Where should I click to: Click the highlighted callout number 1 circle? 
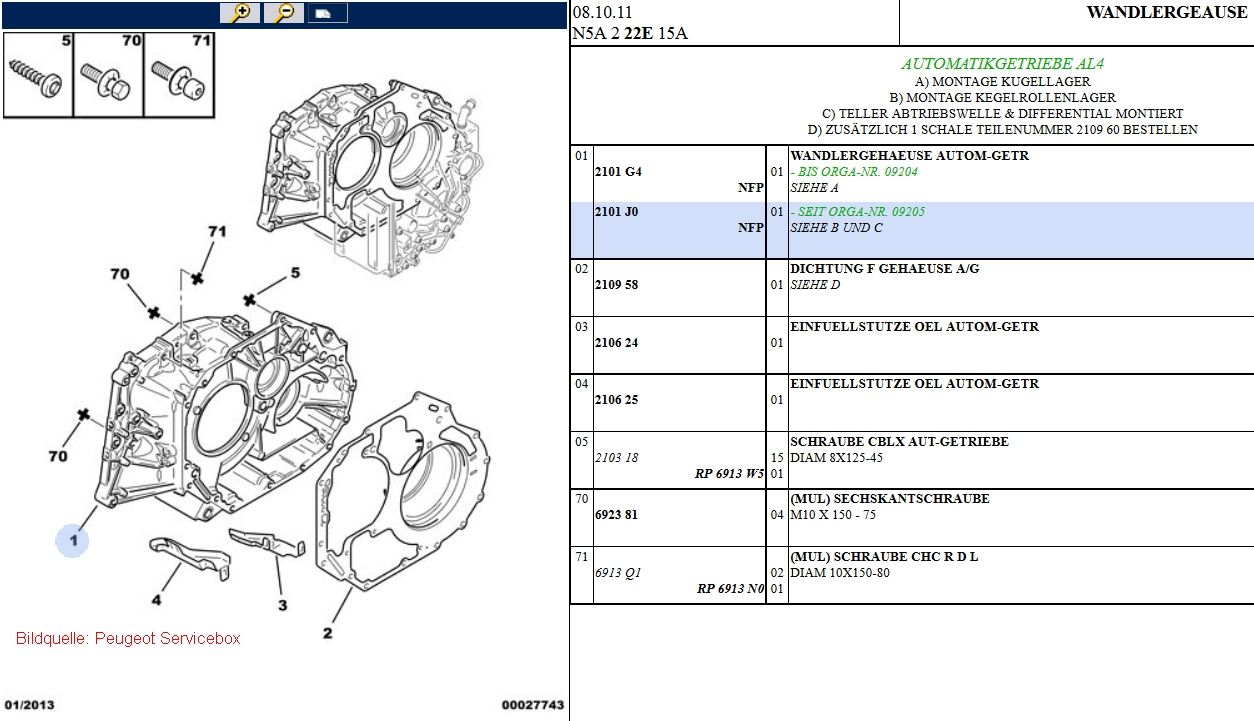click(72, 541)
